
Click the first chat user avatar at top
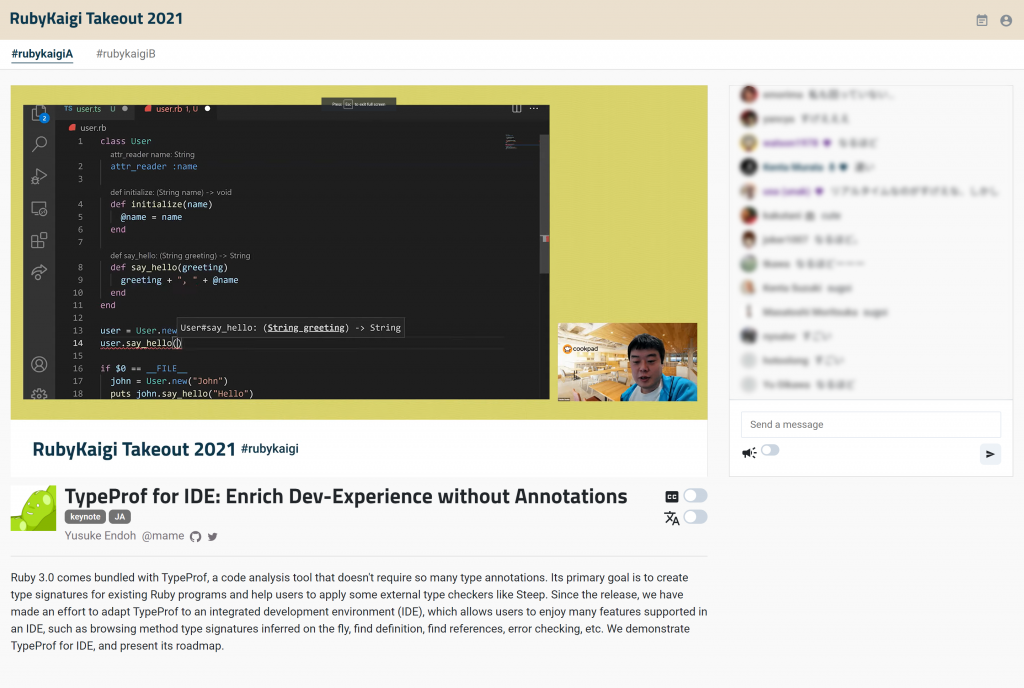[x=748, y=95]
